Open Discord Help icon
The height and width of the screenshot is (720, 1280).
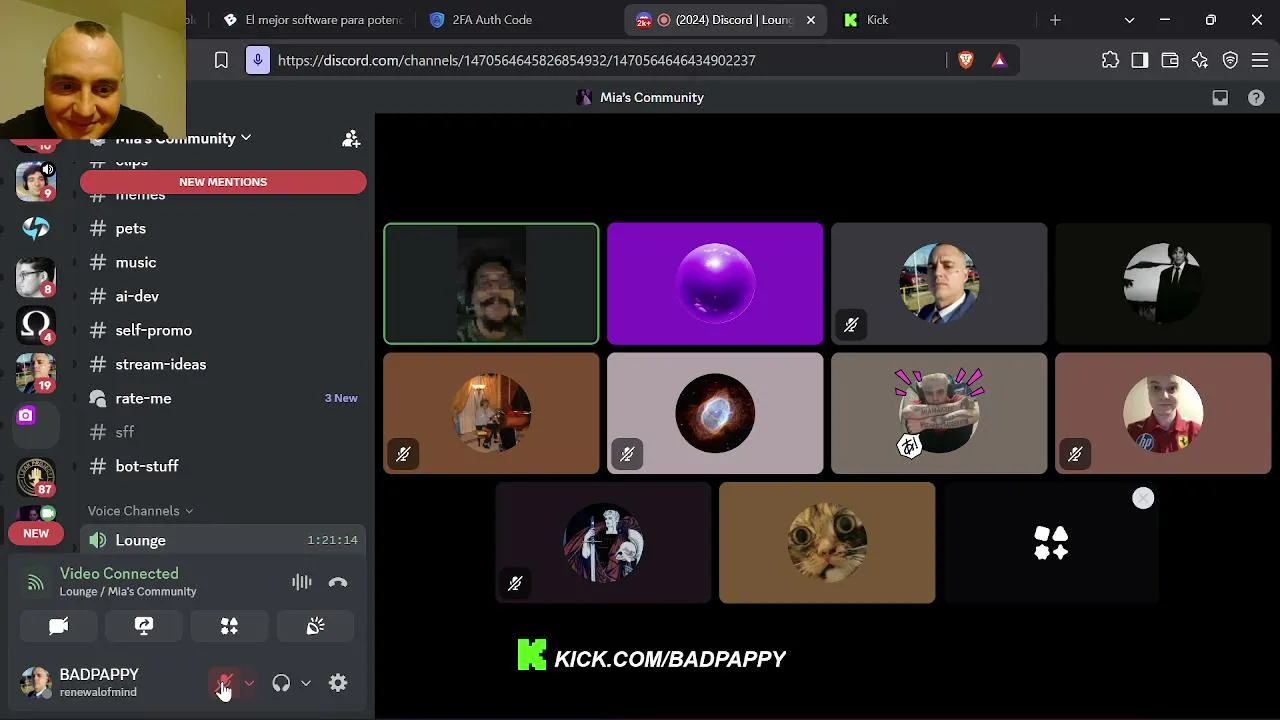pos(1256,97)
